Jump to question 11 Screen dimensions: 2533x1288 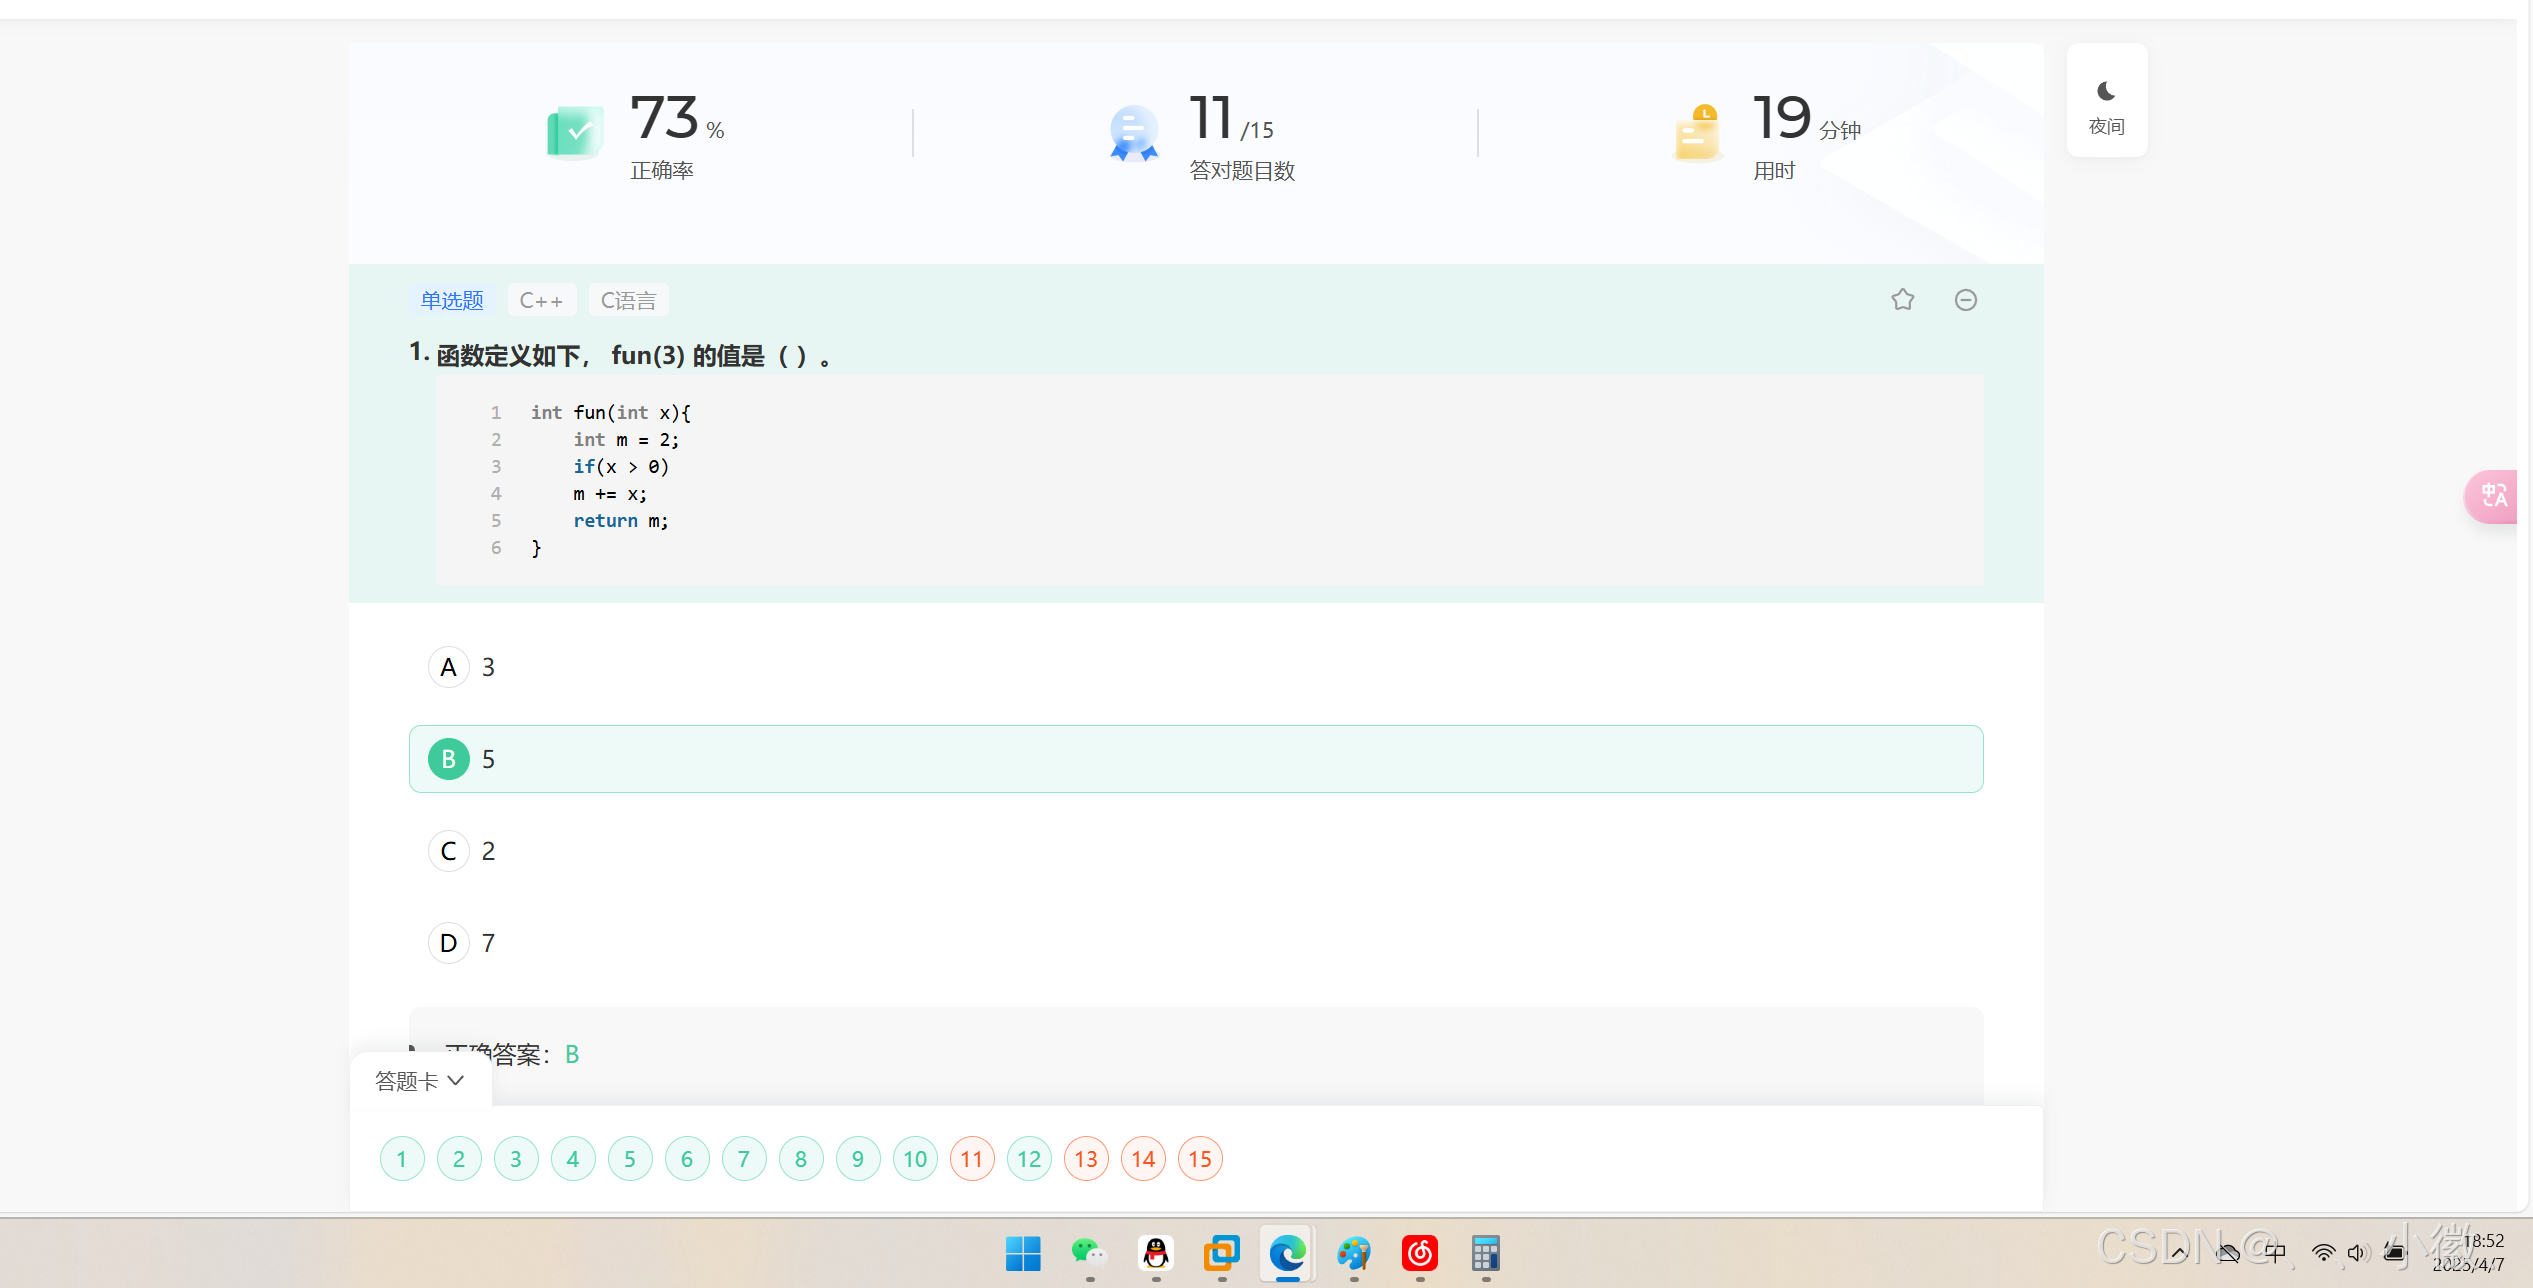(x=971, y=1159)
